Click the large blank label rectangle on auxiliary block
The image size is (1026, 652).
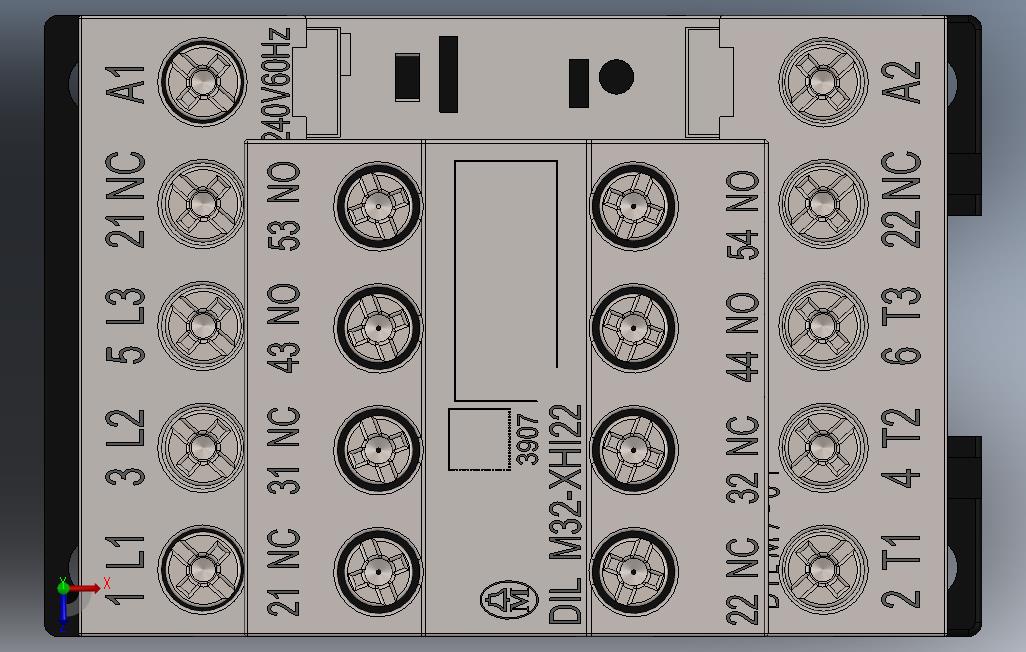tap(506, 280)
